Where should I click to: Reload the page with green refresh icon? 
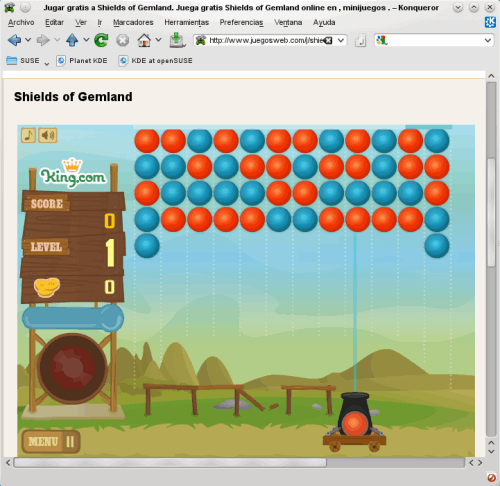101,40
